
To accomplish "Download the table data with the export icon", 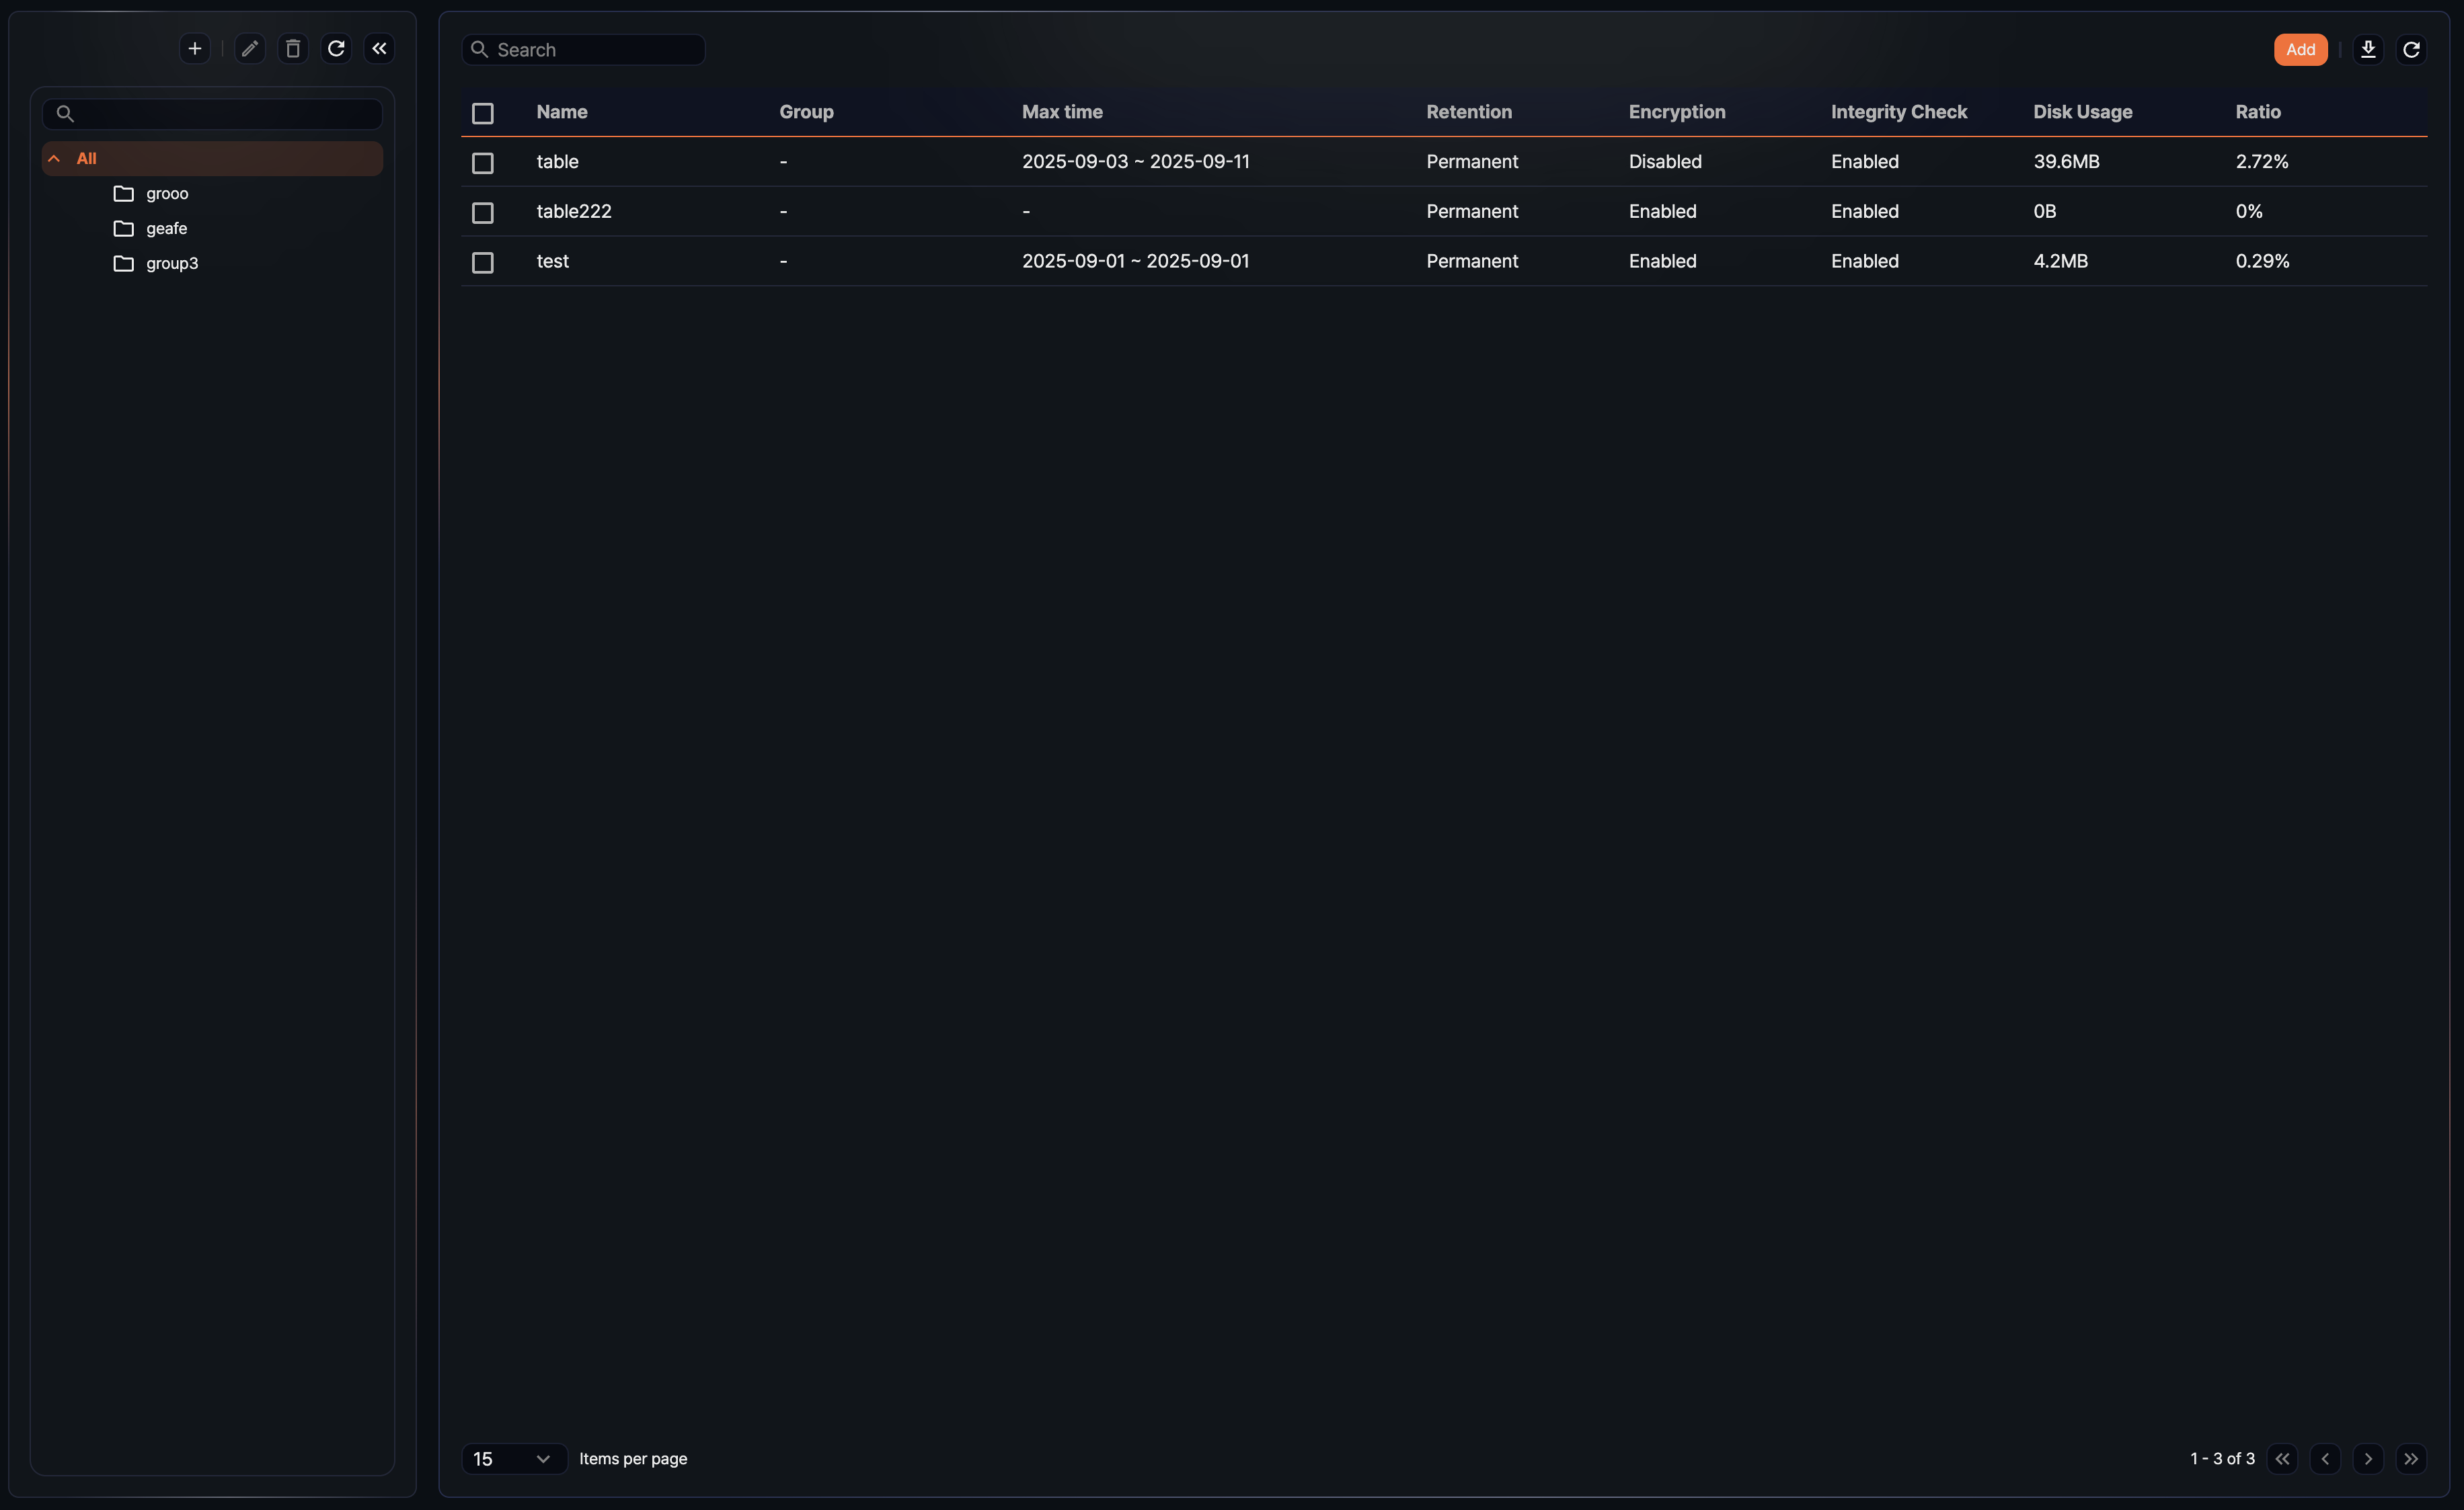I will pyautogui.click(x=2368, y=49).
